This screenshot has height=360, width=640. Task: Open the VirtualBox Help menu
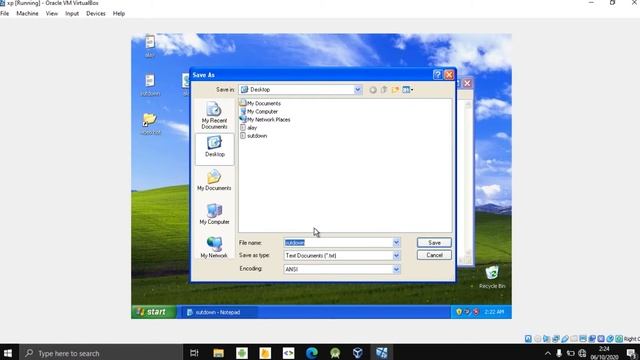click(x=119, y=13)
